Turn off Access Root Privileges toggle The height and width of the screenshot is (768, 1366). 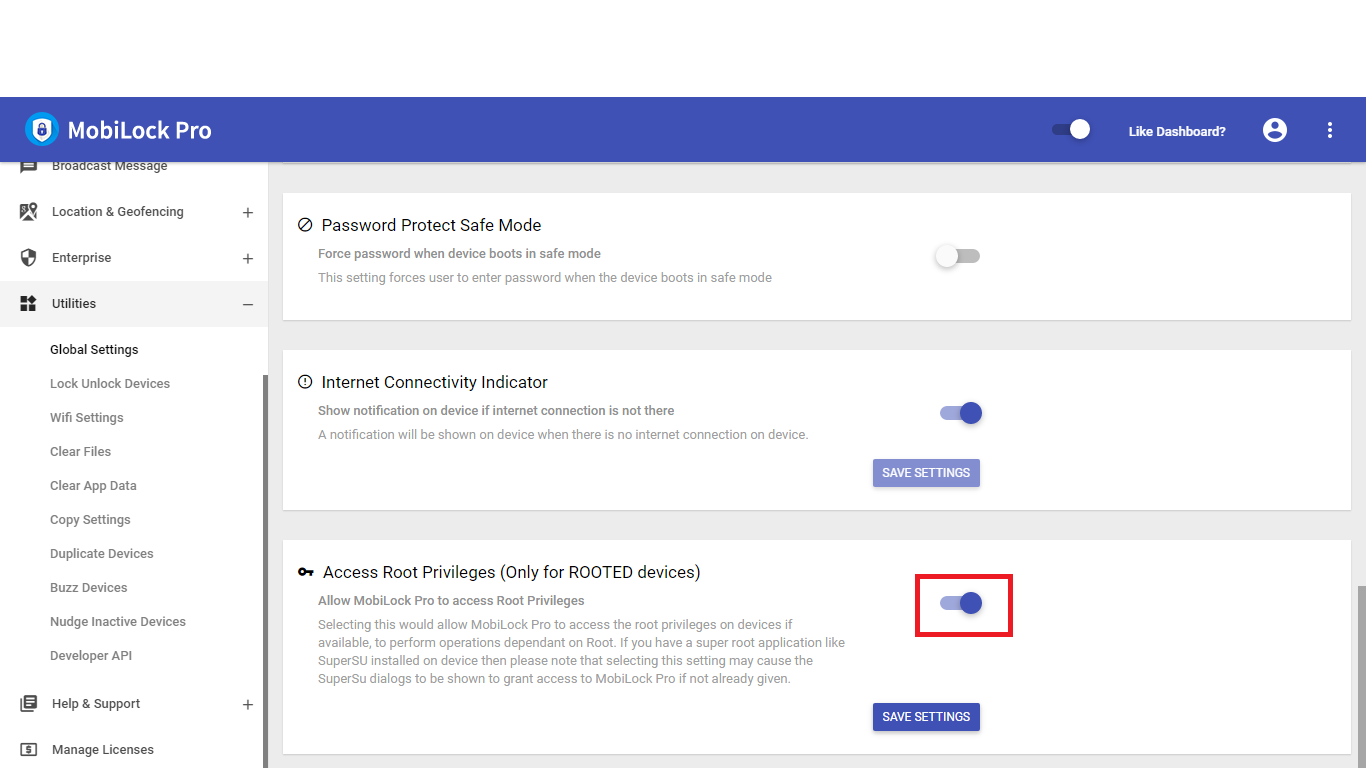click(x=961, y=602)
